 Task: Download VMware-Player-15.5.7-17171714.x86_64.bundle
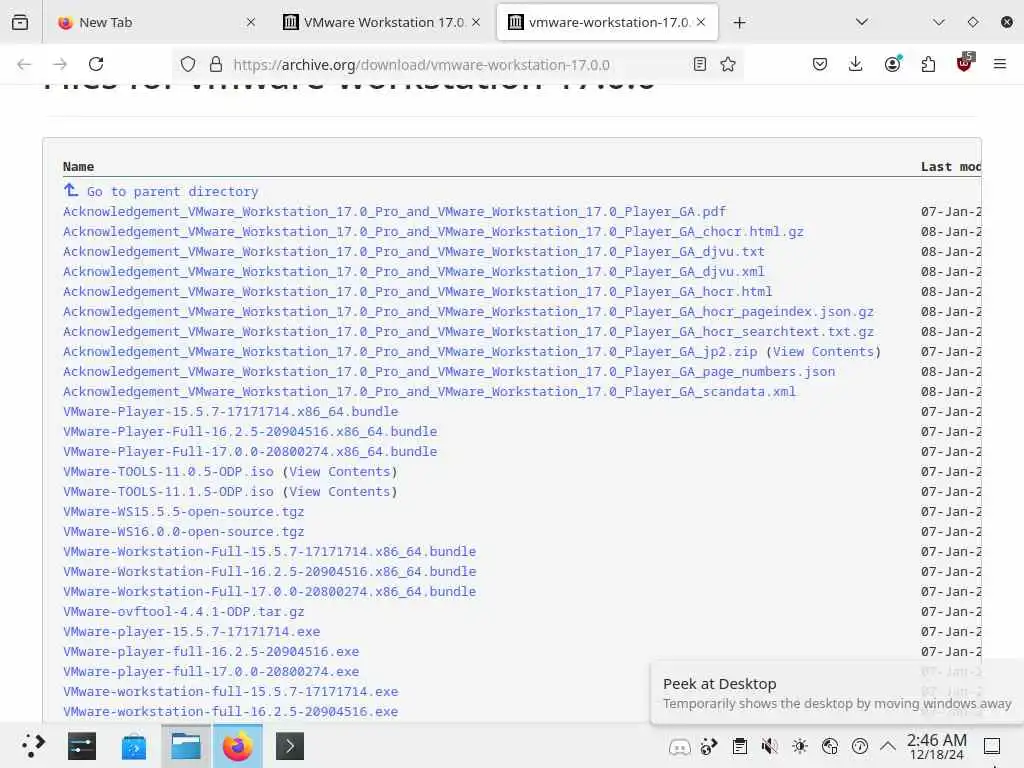point(231,411)
